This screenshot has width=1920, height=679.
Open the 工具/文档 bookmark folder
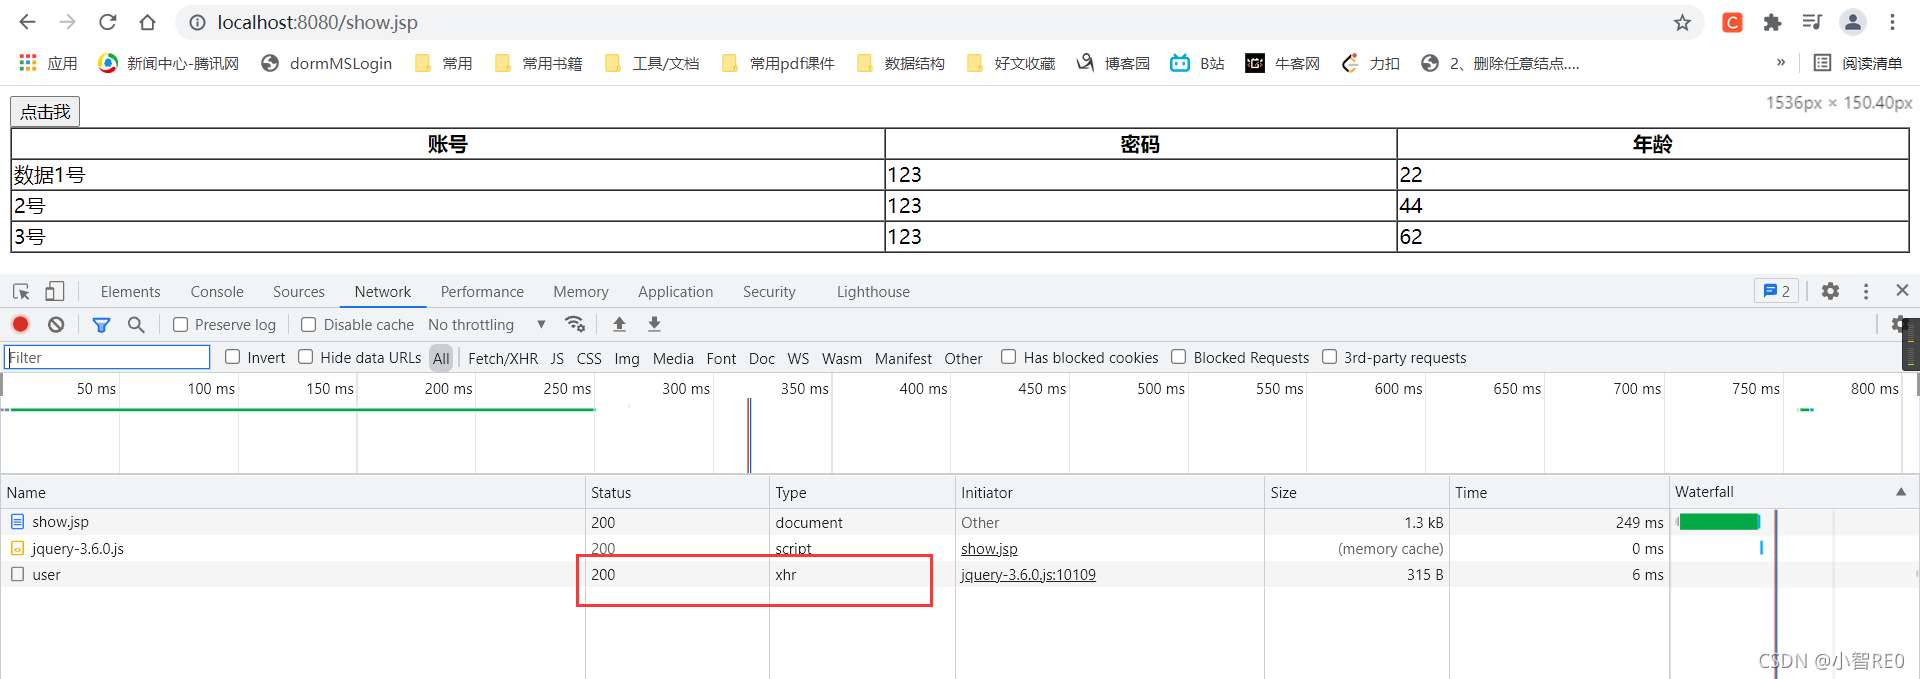pos(651,63)
